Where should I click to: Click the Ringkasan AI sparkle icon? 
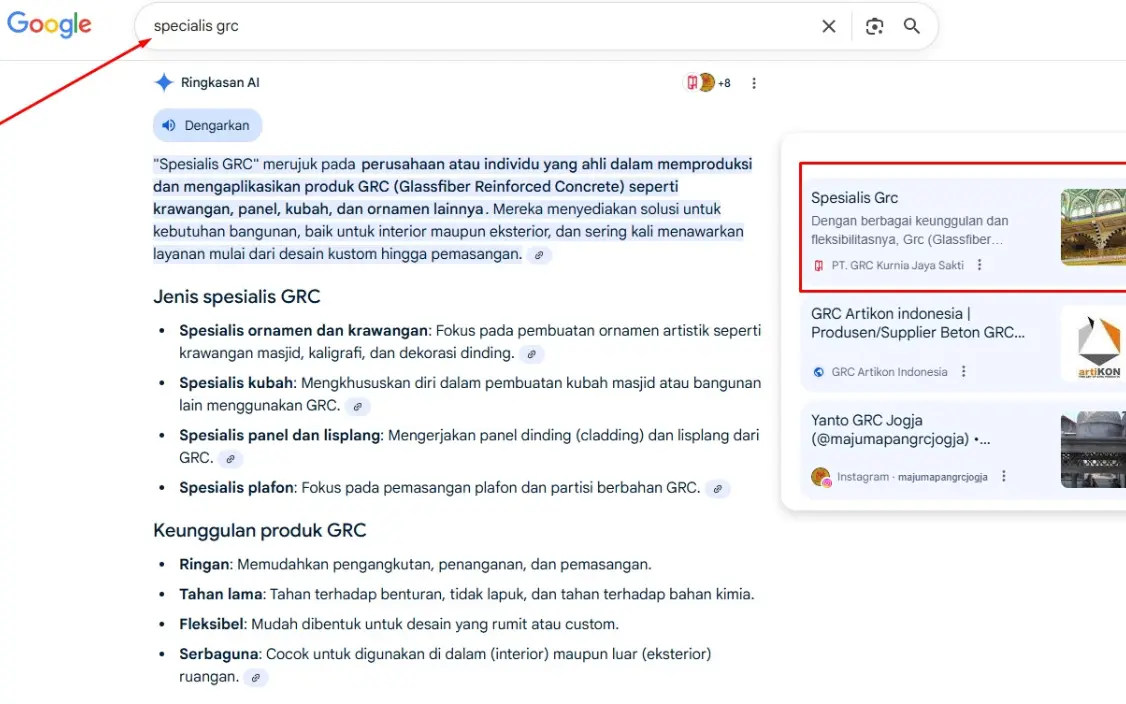pyautogui.click(x=164, y=83)
